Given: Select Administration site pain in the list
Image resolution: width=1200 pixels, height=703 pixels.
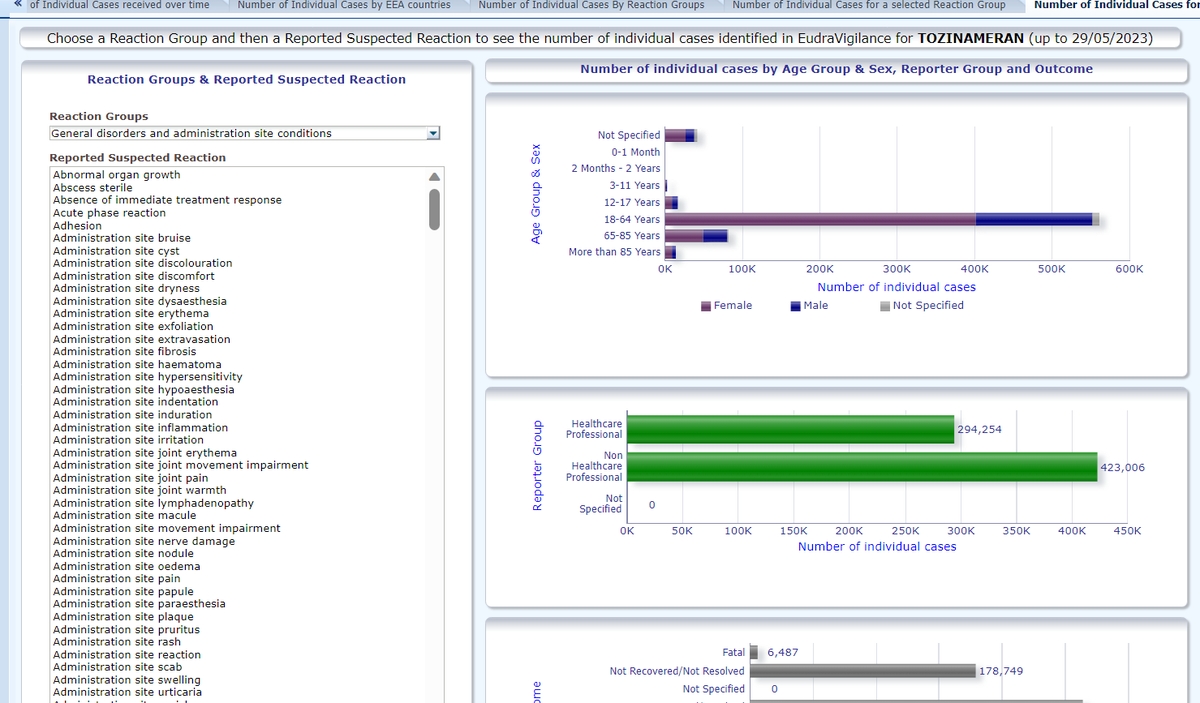Looking at the screenshot, I should (x=116, y=579).
